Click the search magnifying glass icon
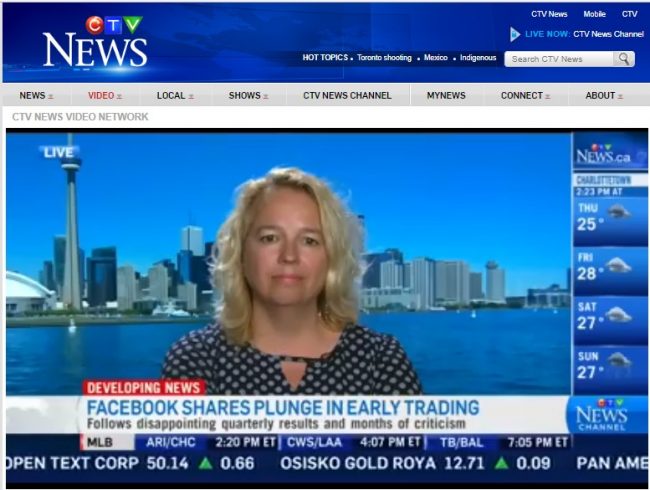650x490 pixels. point(624,59)
